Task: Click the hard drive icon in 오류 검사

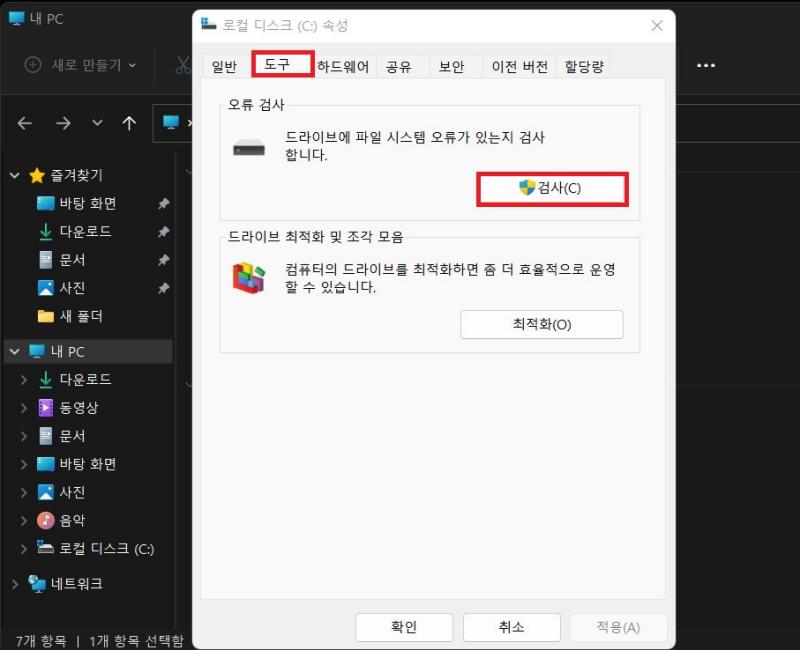Action: click(x=249, y=148)
